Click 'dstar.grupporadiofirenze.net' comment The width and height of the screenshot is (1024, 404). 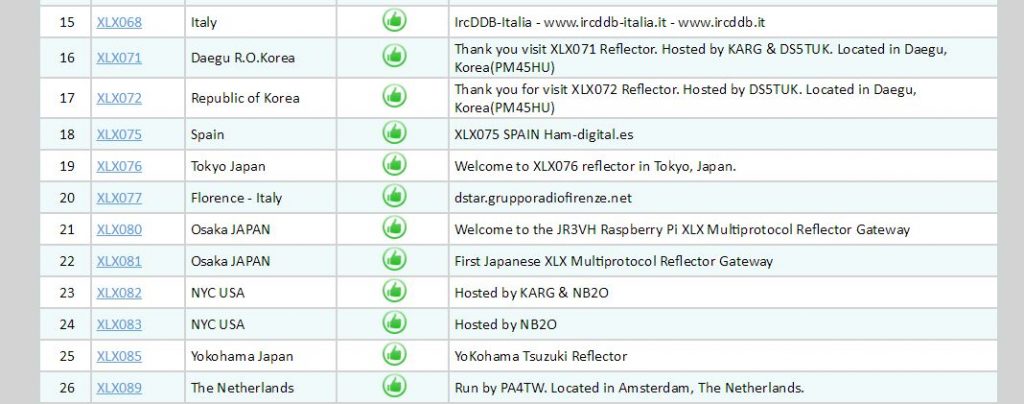click(x=543, y=198)
